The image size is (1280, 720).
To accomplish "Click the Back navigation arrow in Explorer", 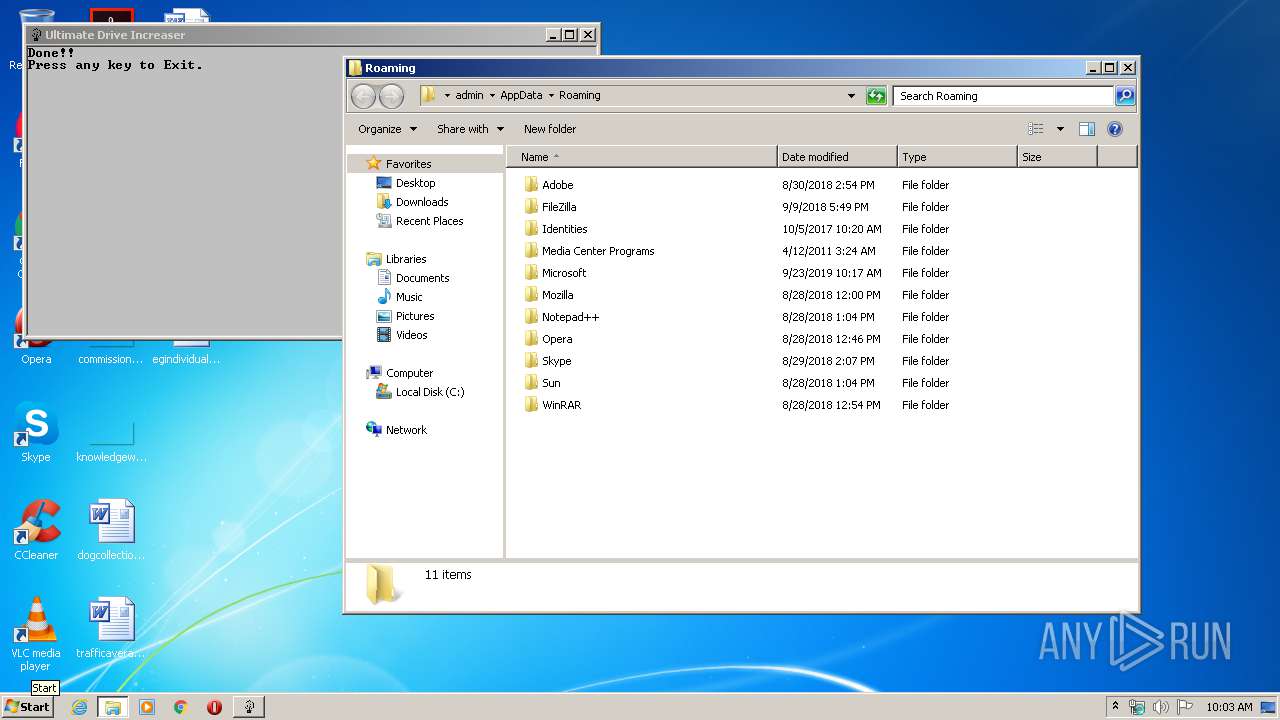I will (363, 96).
